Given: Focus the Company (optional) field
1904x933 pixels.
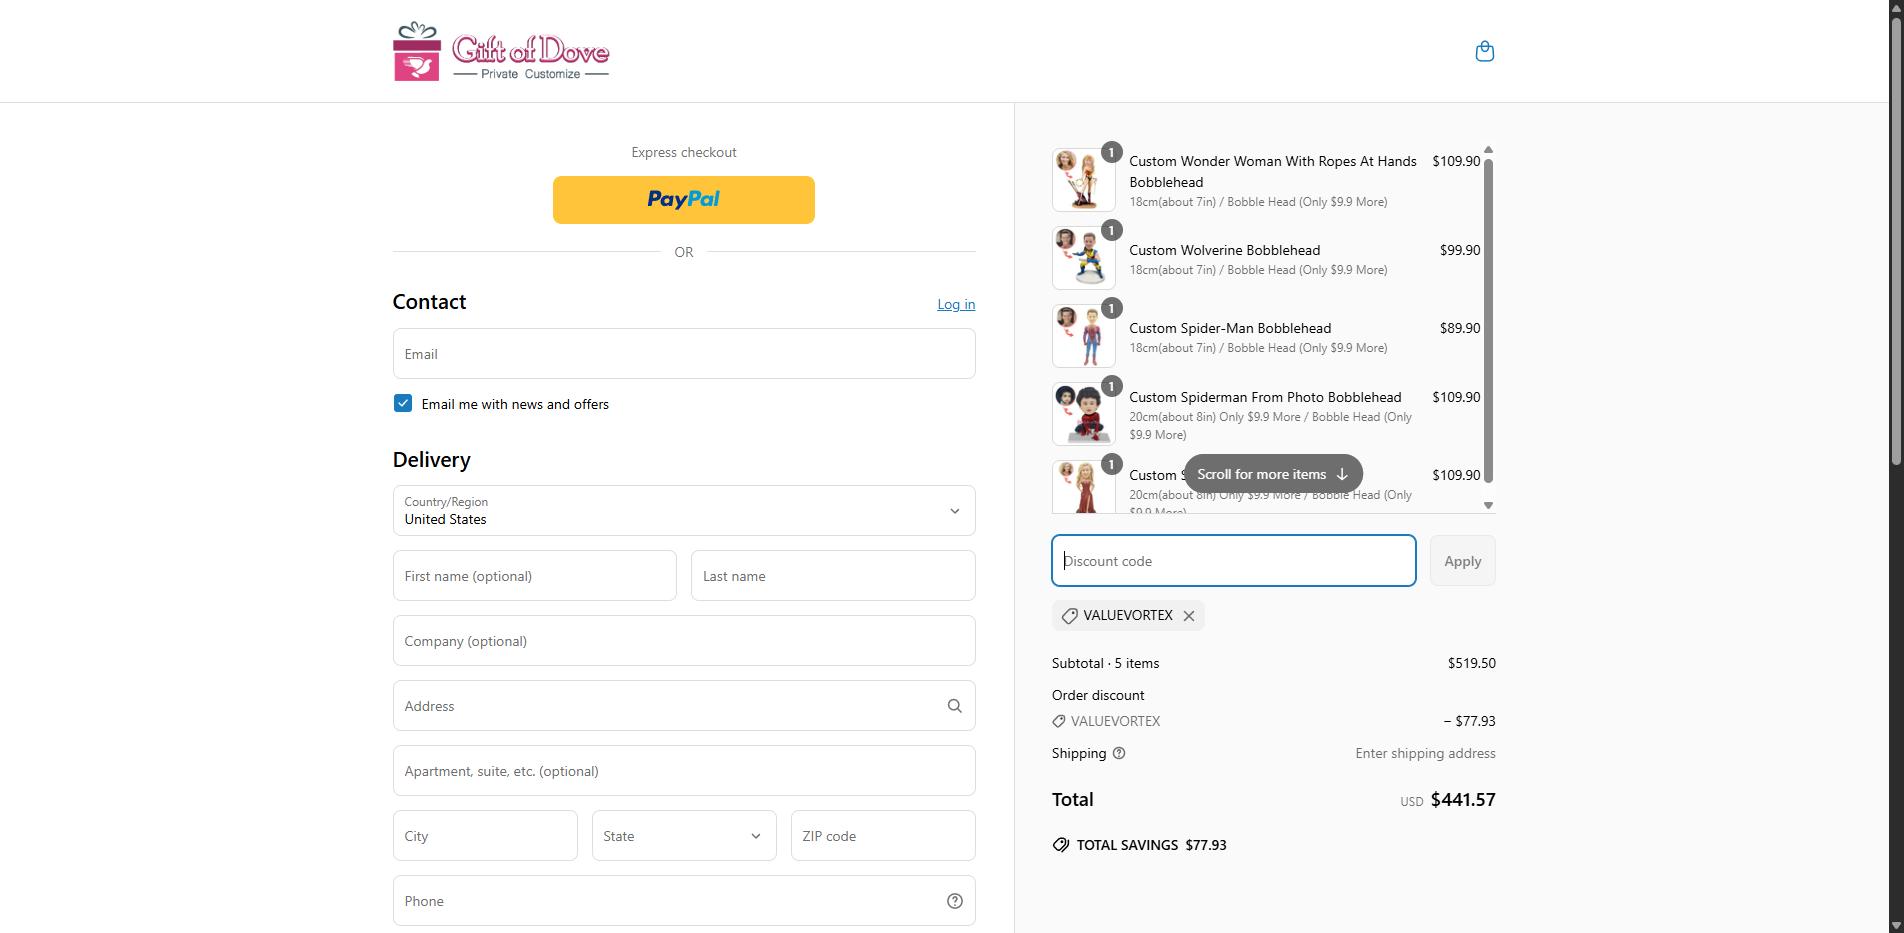Looking at the screenshot, I should click(684, 641).
